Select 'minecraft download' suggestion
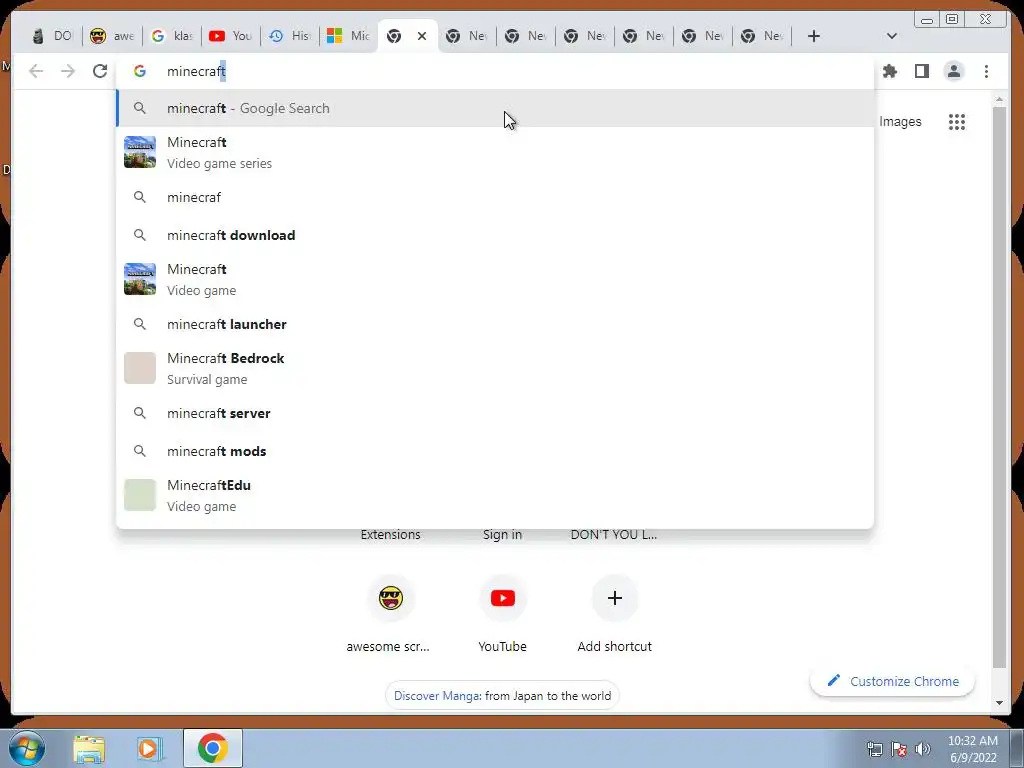 (495, 235)
